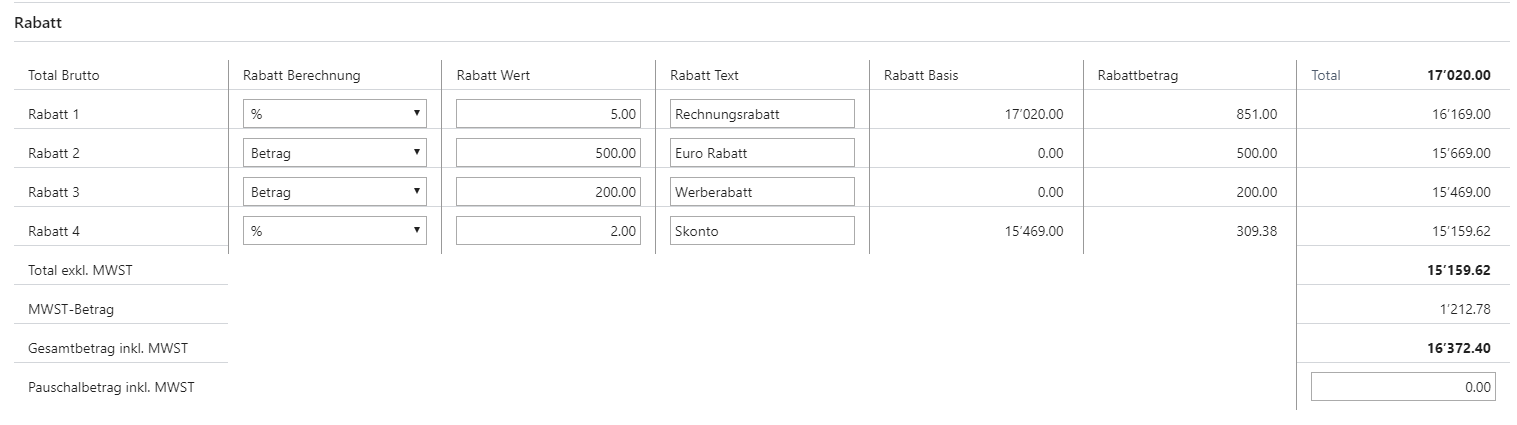Click the Werberabatt text field
The image size is (1517, 425).
point(762,192)
